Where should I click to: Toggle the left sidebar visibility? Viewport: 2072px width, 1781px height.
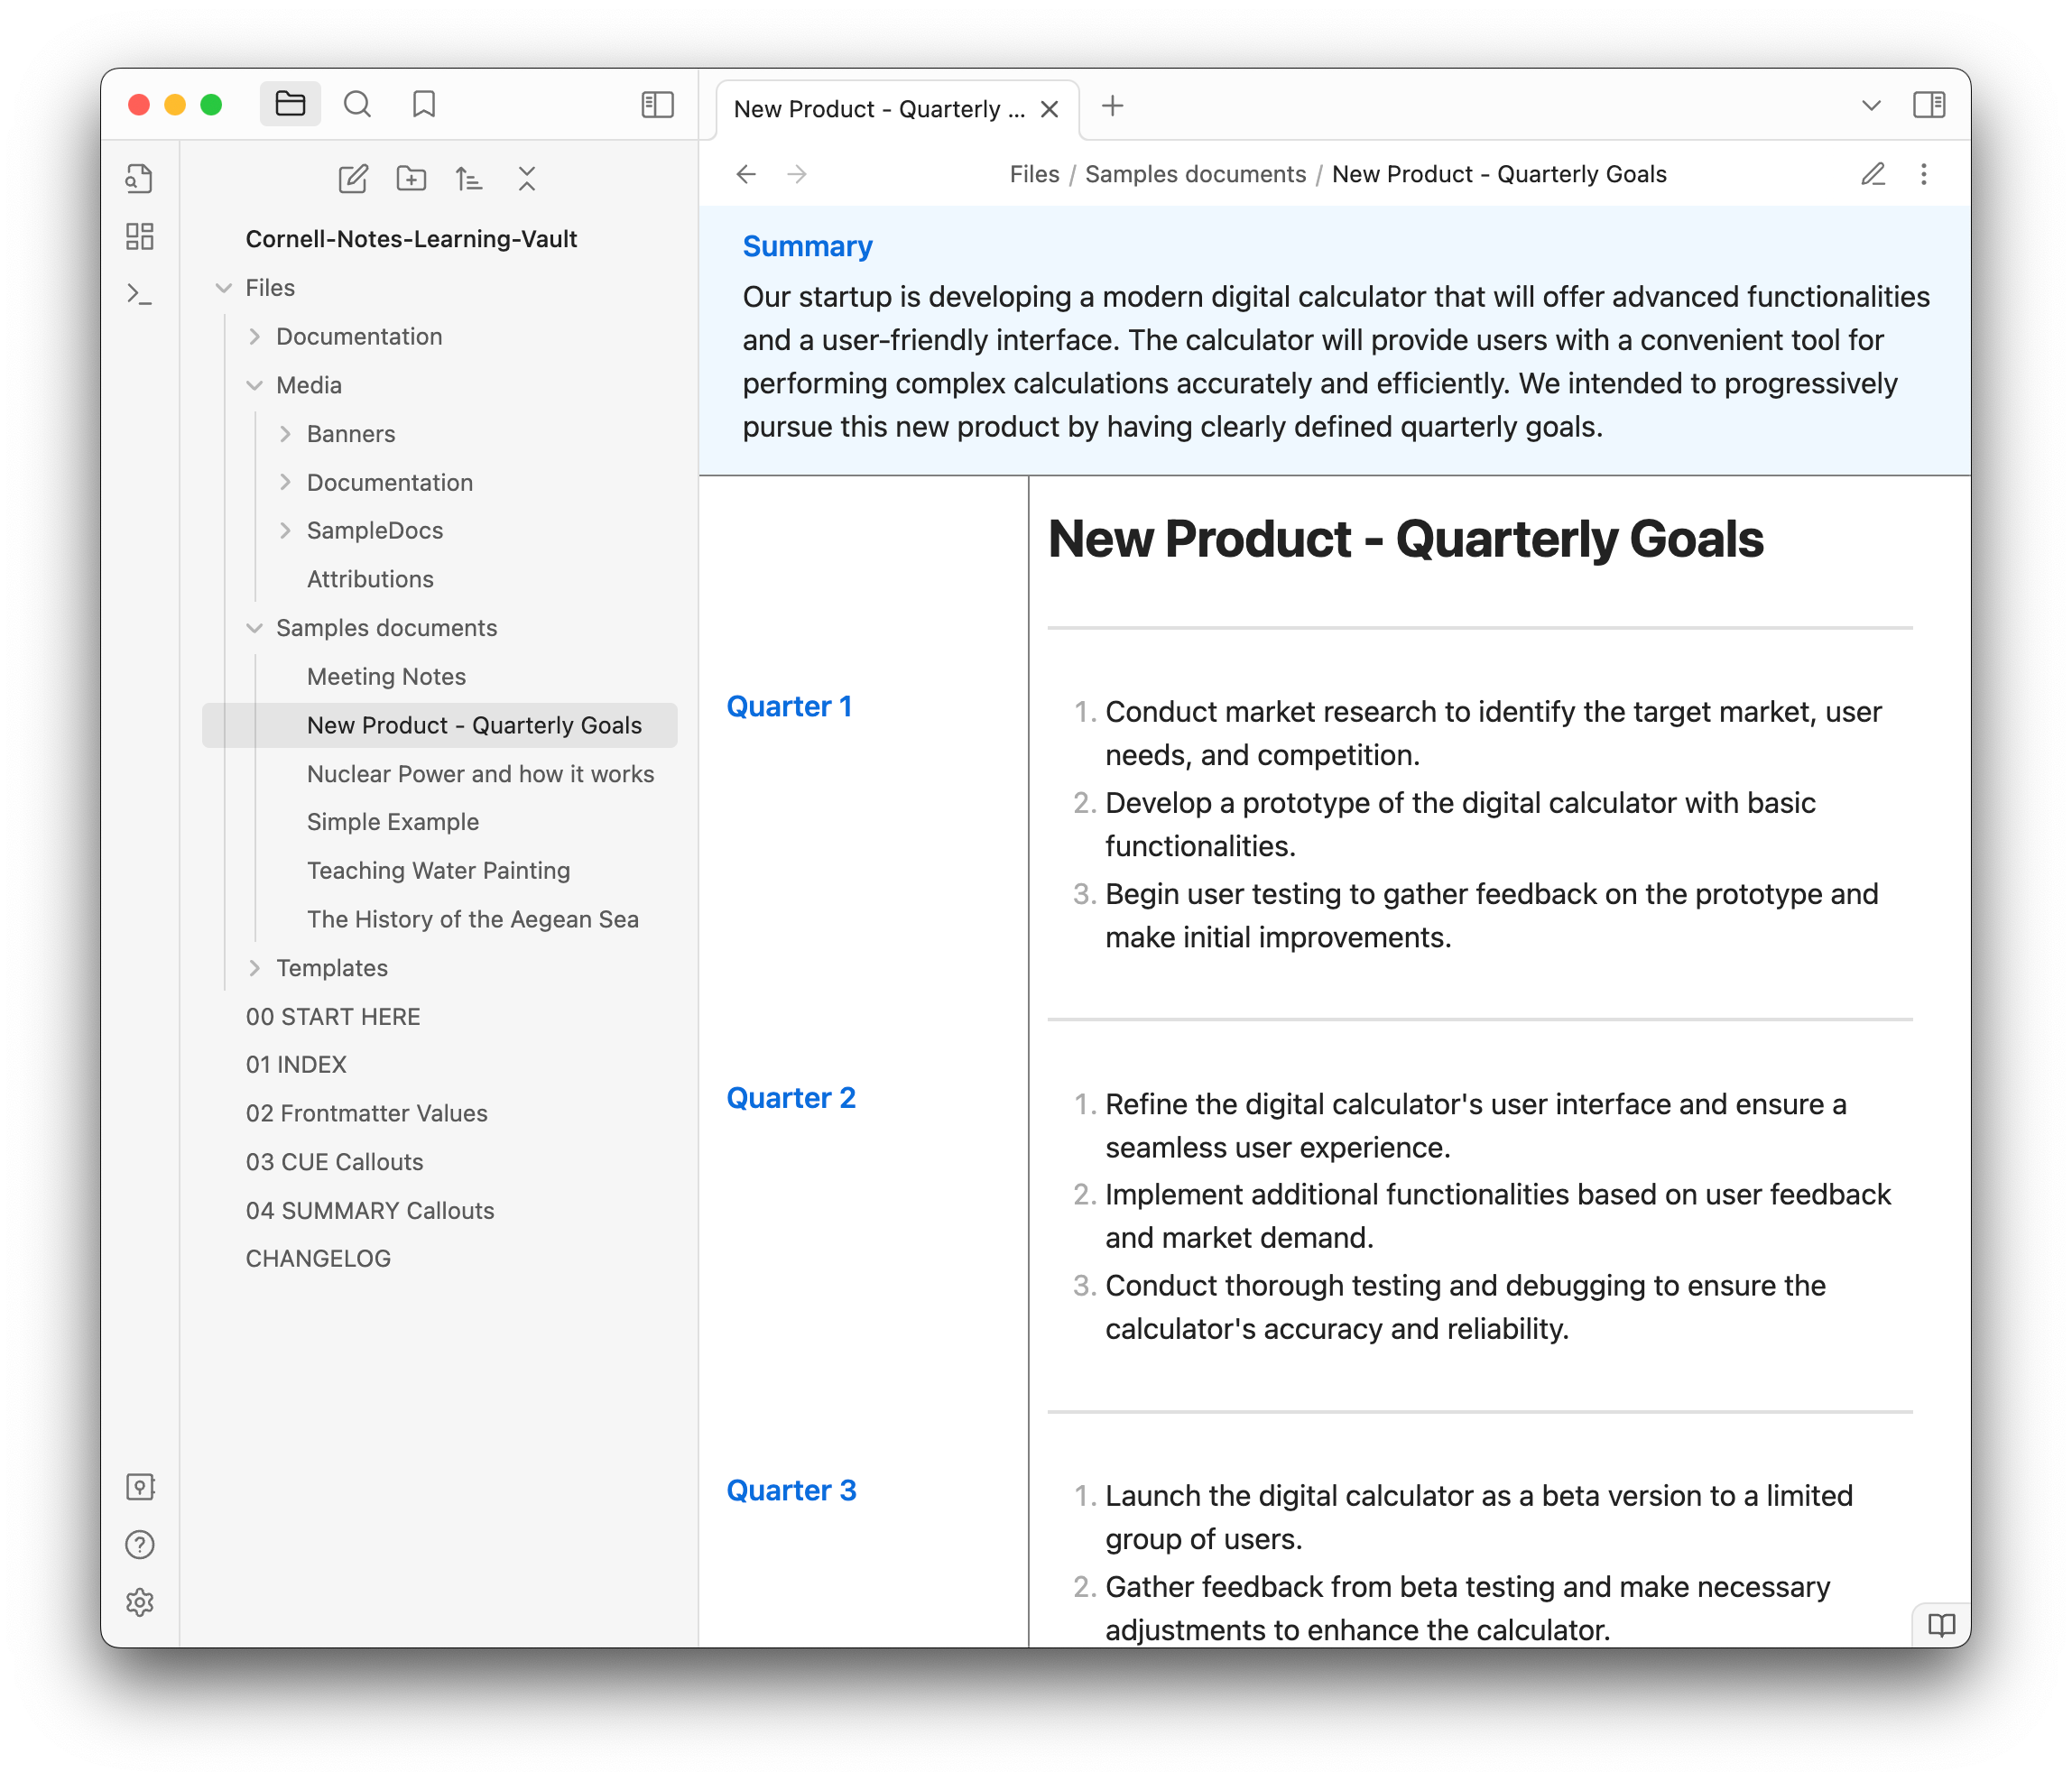point(657,104)
